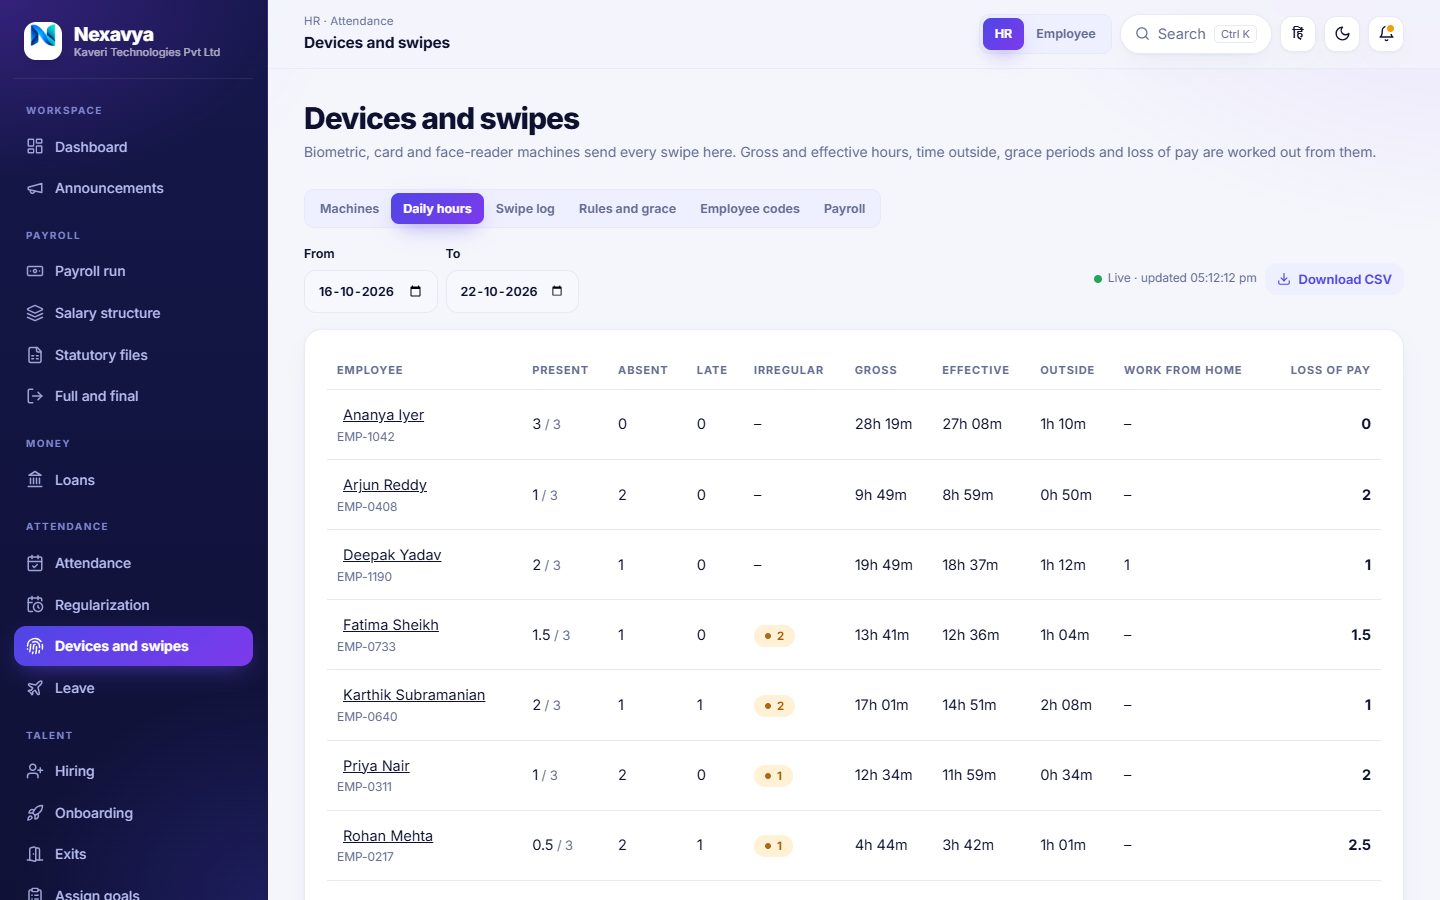Open Ananya Iyer's employee record
The width and height of the screenshot is (1440, 900).
(383, 415)
